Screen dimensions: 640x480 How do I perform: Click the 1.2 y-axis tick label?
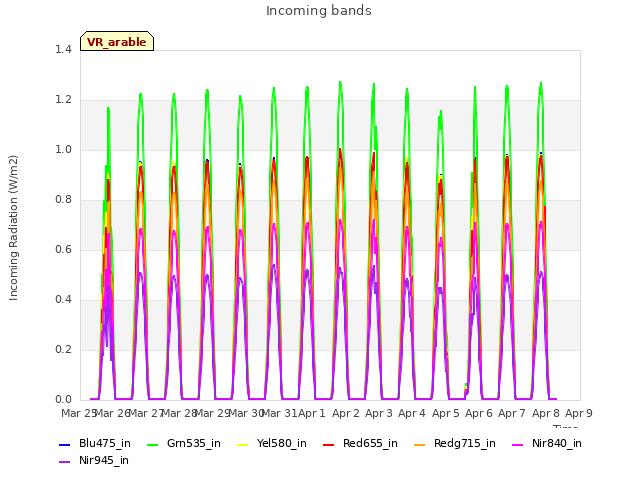tap(63, 100)
